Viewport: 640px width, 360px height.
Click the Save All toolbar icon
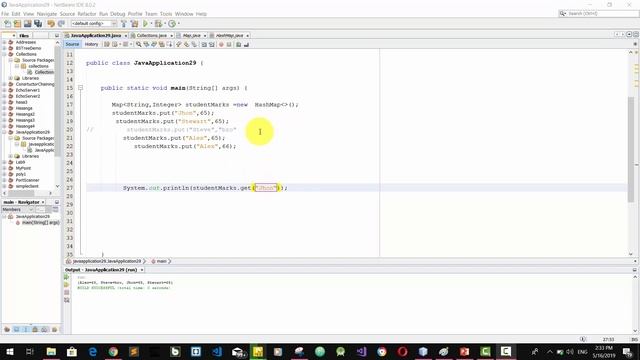pos(38,24)
